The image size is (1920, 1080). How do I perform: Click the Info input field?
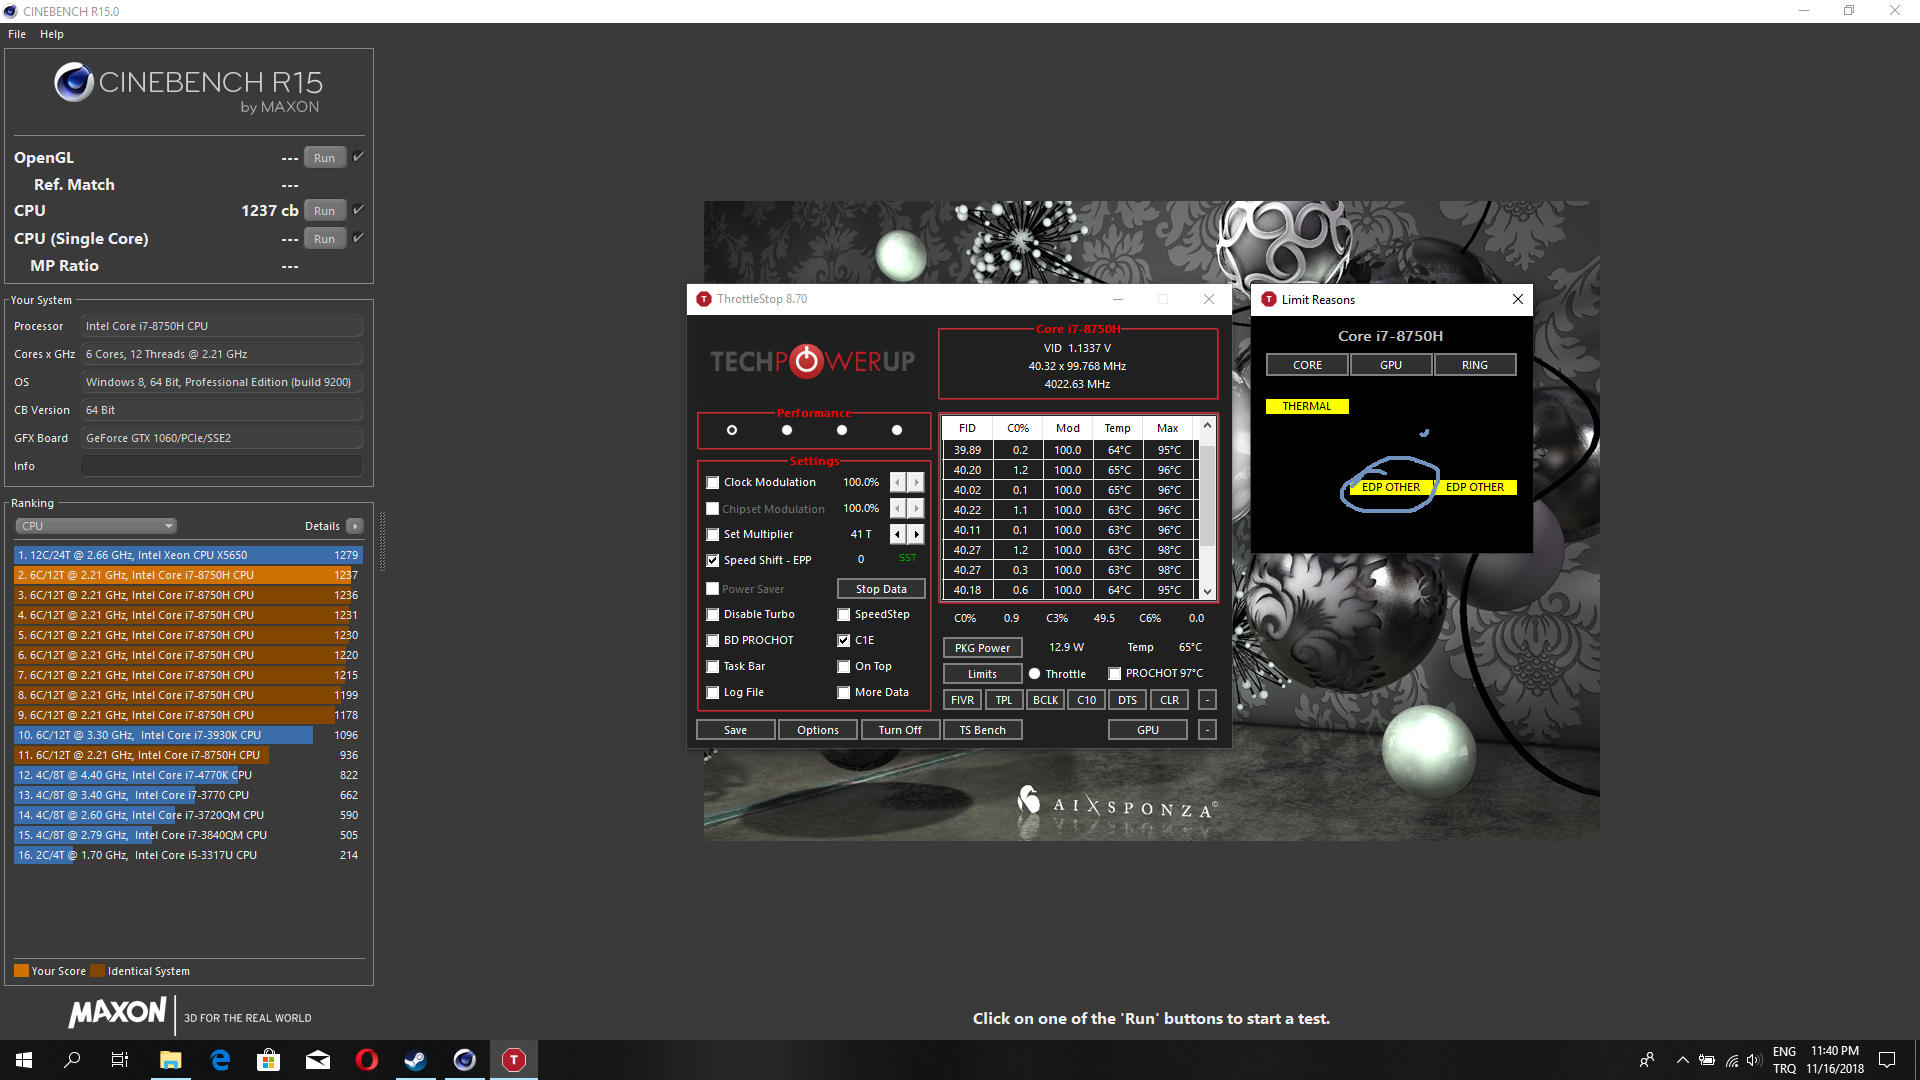click(x=222, y=466)
